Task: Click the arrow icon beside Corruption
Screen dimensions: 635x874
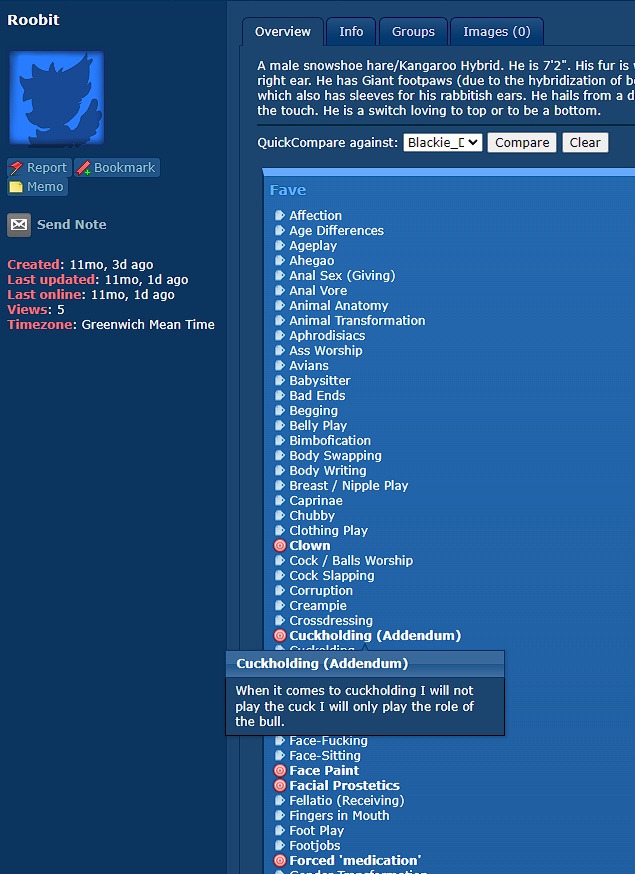Action: (x=280, y=591)
